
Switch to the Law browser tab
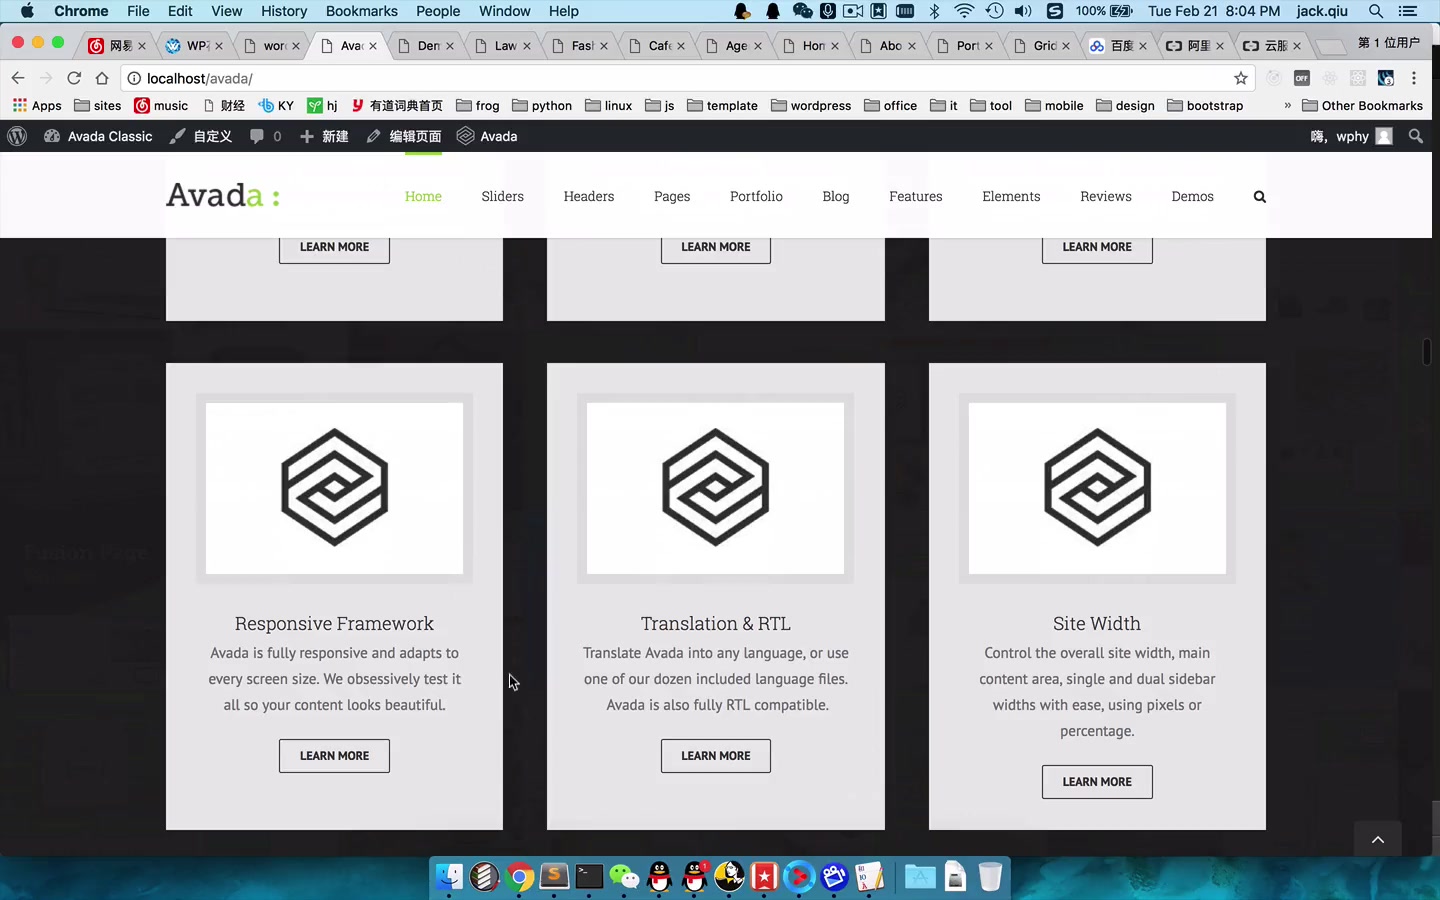tap(504, 46)
